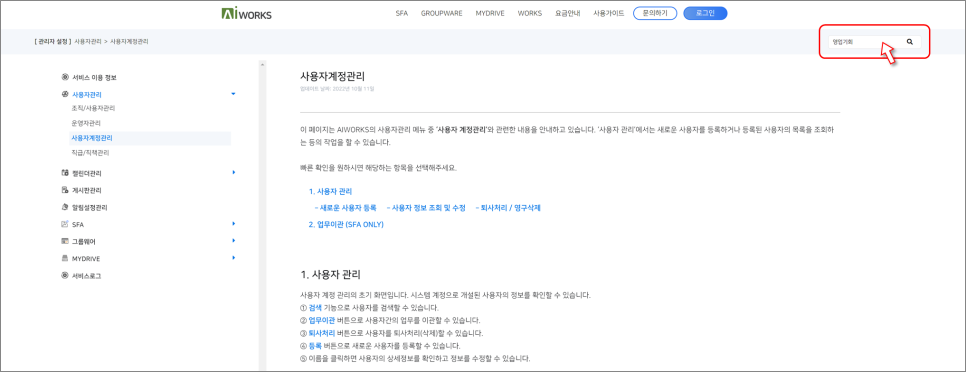Click the 게시판관리 board icon

(x=65, y=190)
